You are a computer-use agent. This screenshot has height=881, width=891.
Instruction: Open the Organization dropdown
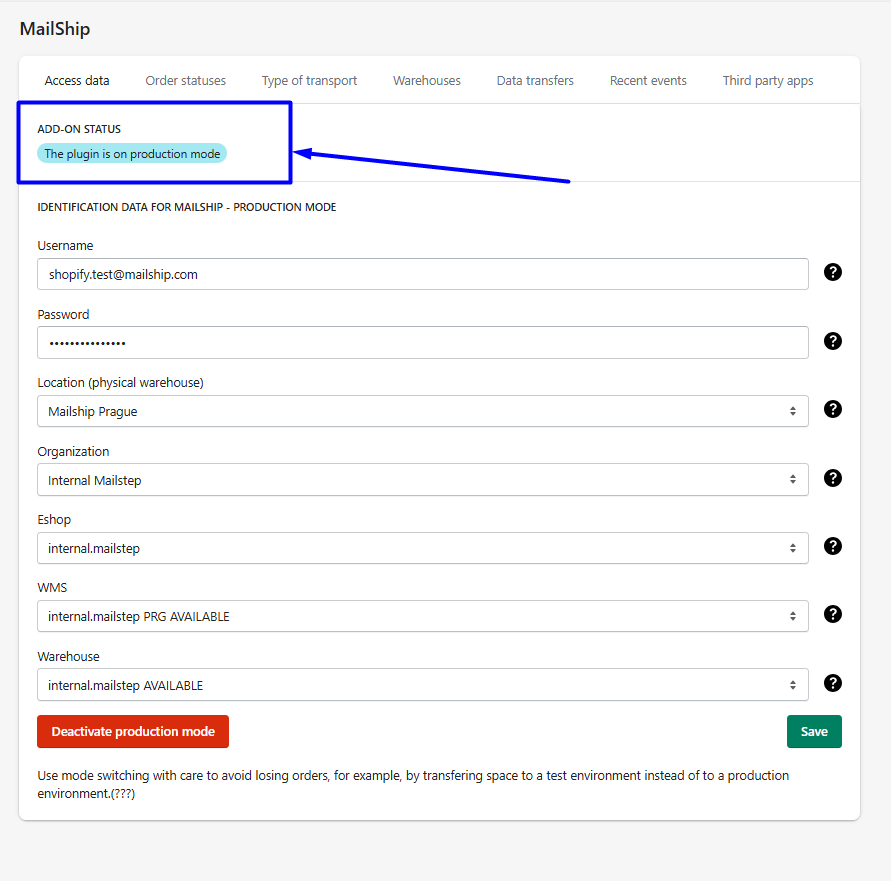422,480
